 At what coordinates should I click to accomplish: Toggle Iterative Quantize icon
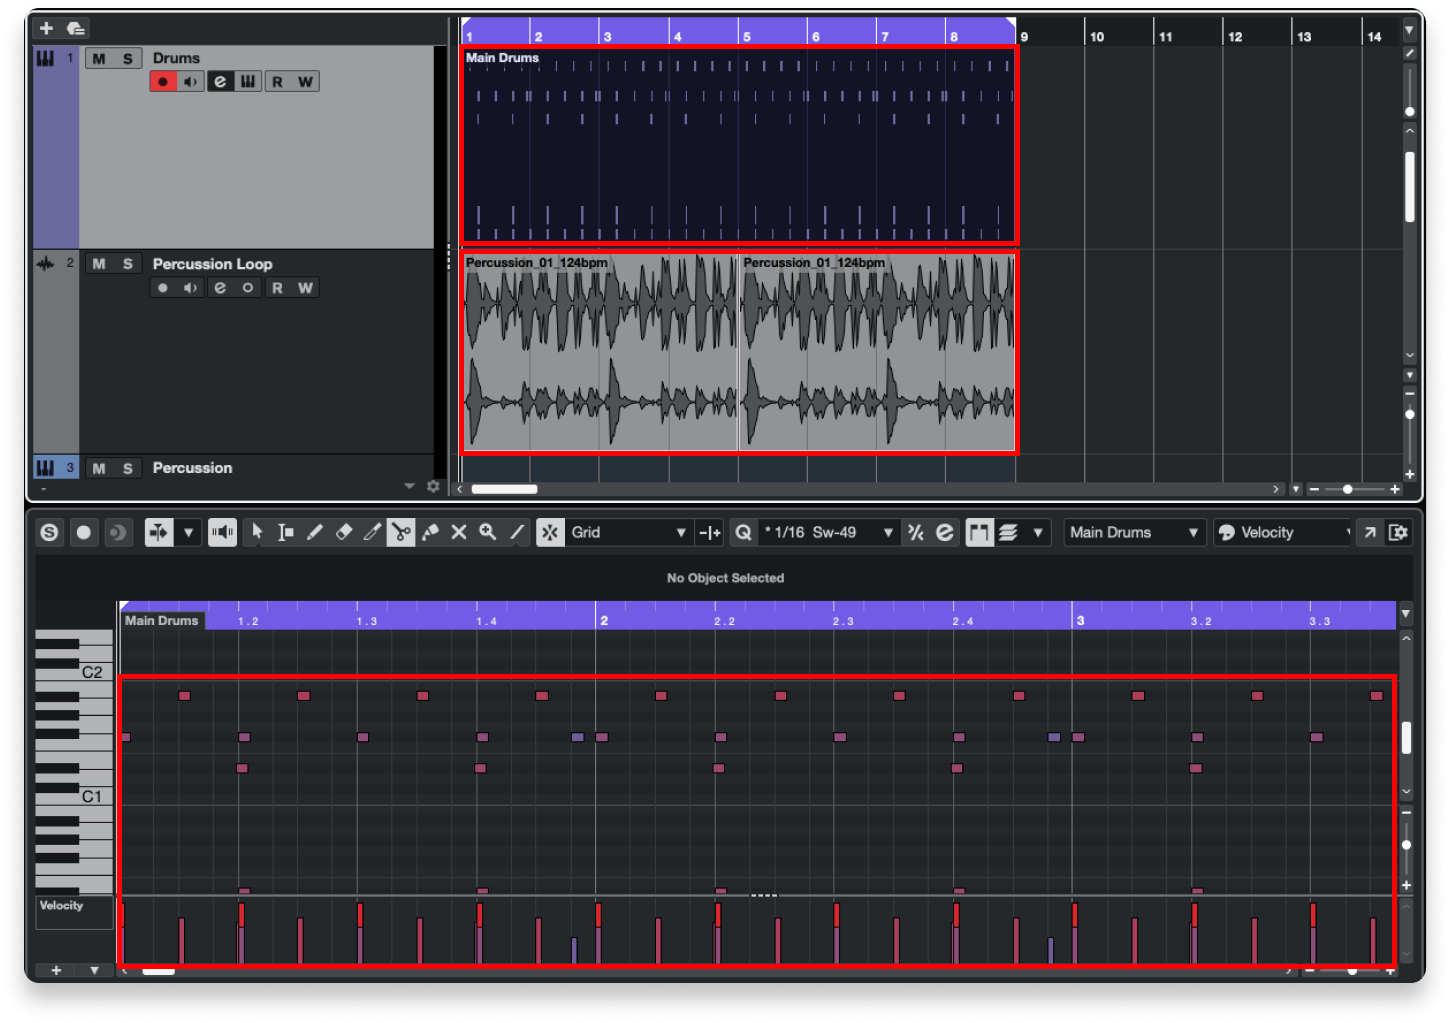pos(916,532)
